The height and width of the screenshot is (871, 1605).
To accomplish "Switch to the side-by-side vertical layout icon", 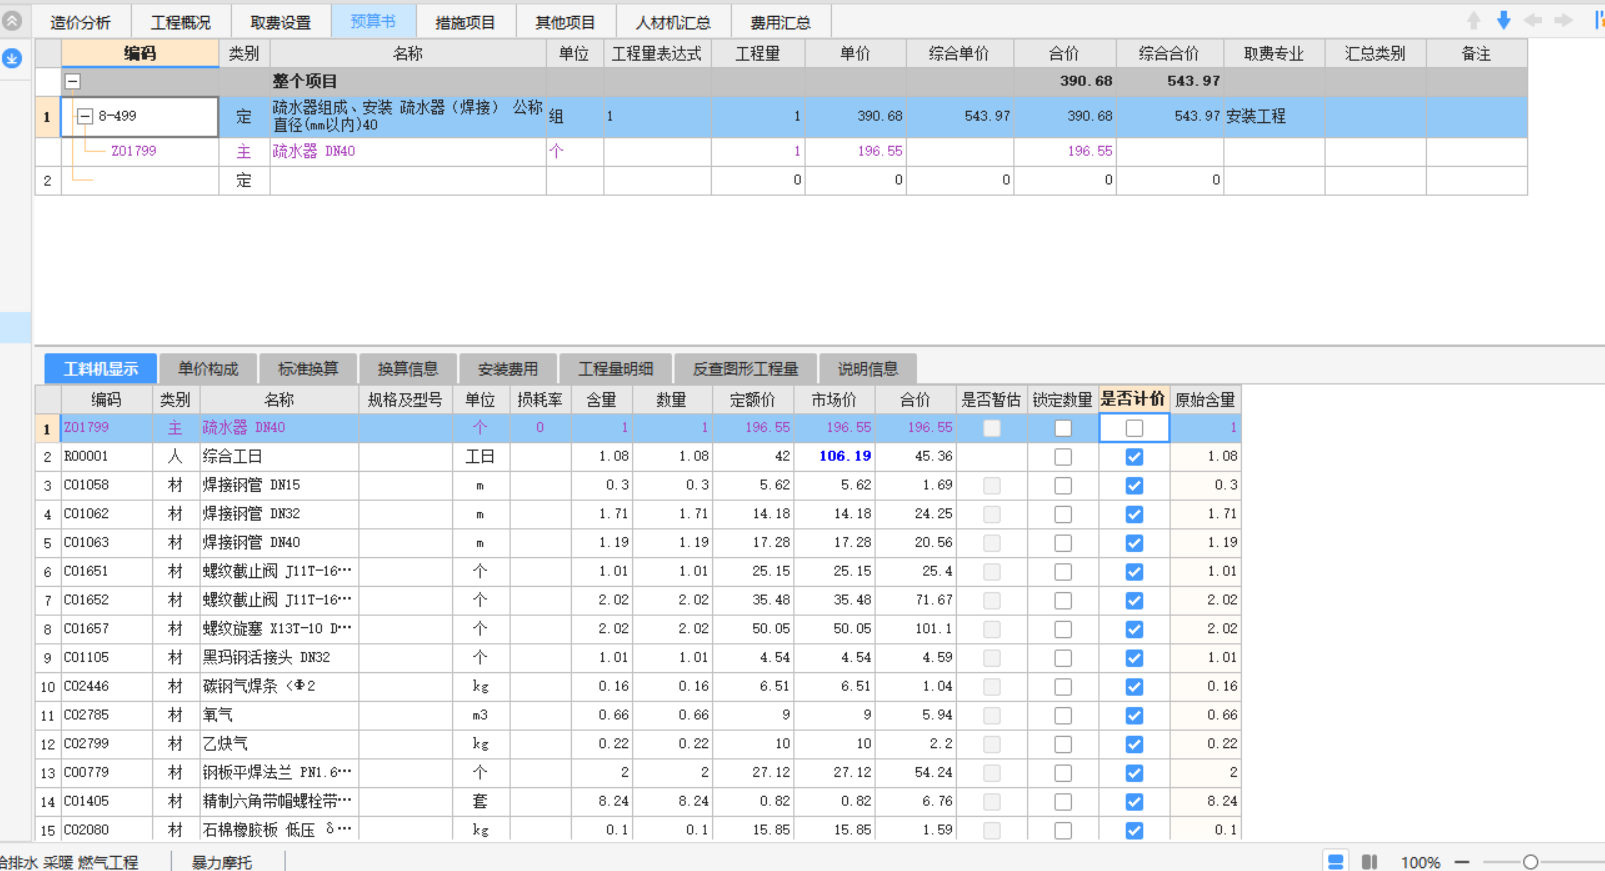I will coord(1370,862).
